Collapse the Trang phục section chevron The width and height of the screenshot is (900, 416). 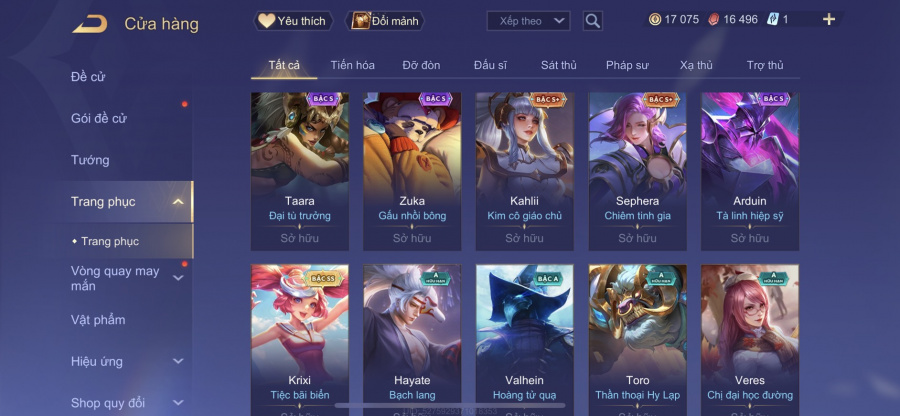tap(179, 201)
